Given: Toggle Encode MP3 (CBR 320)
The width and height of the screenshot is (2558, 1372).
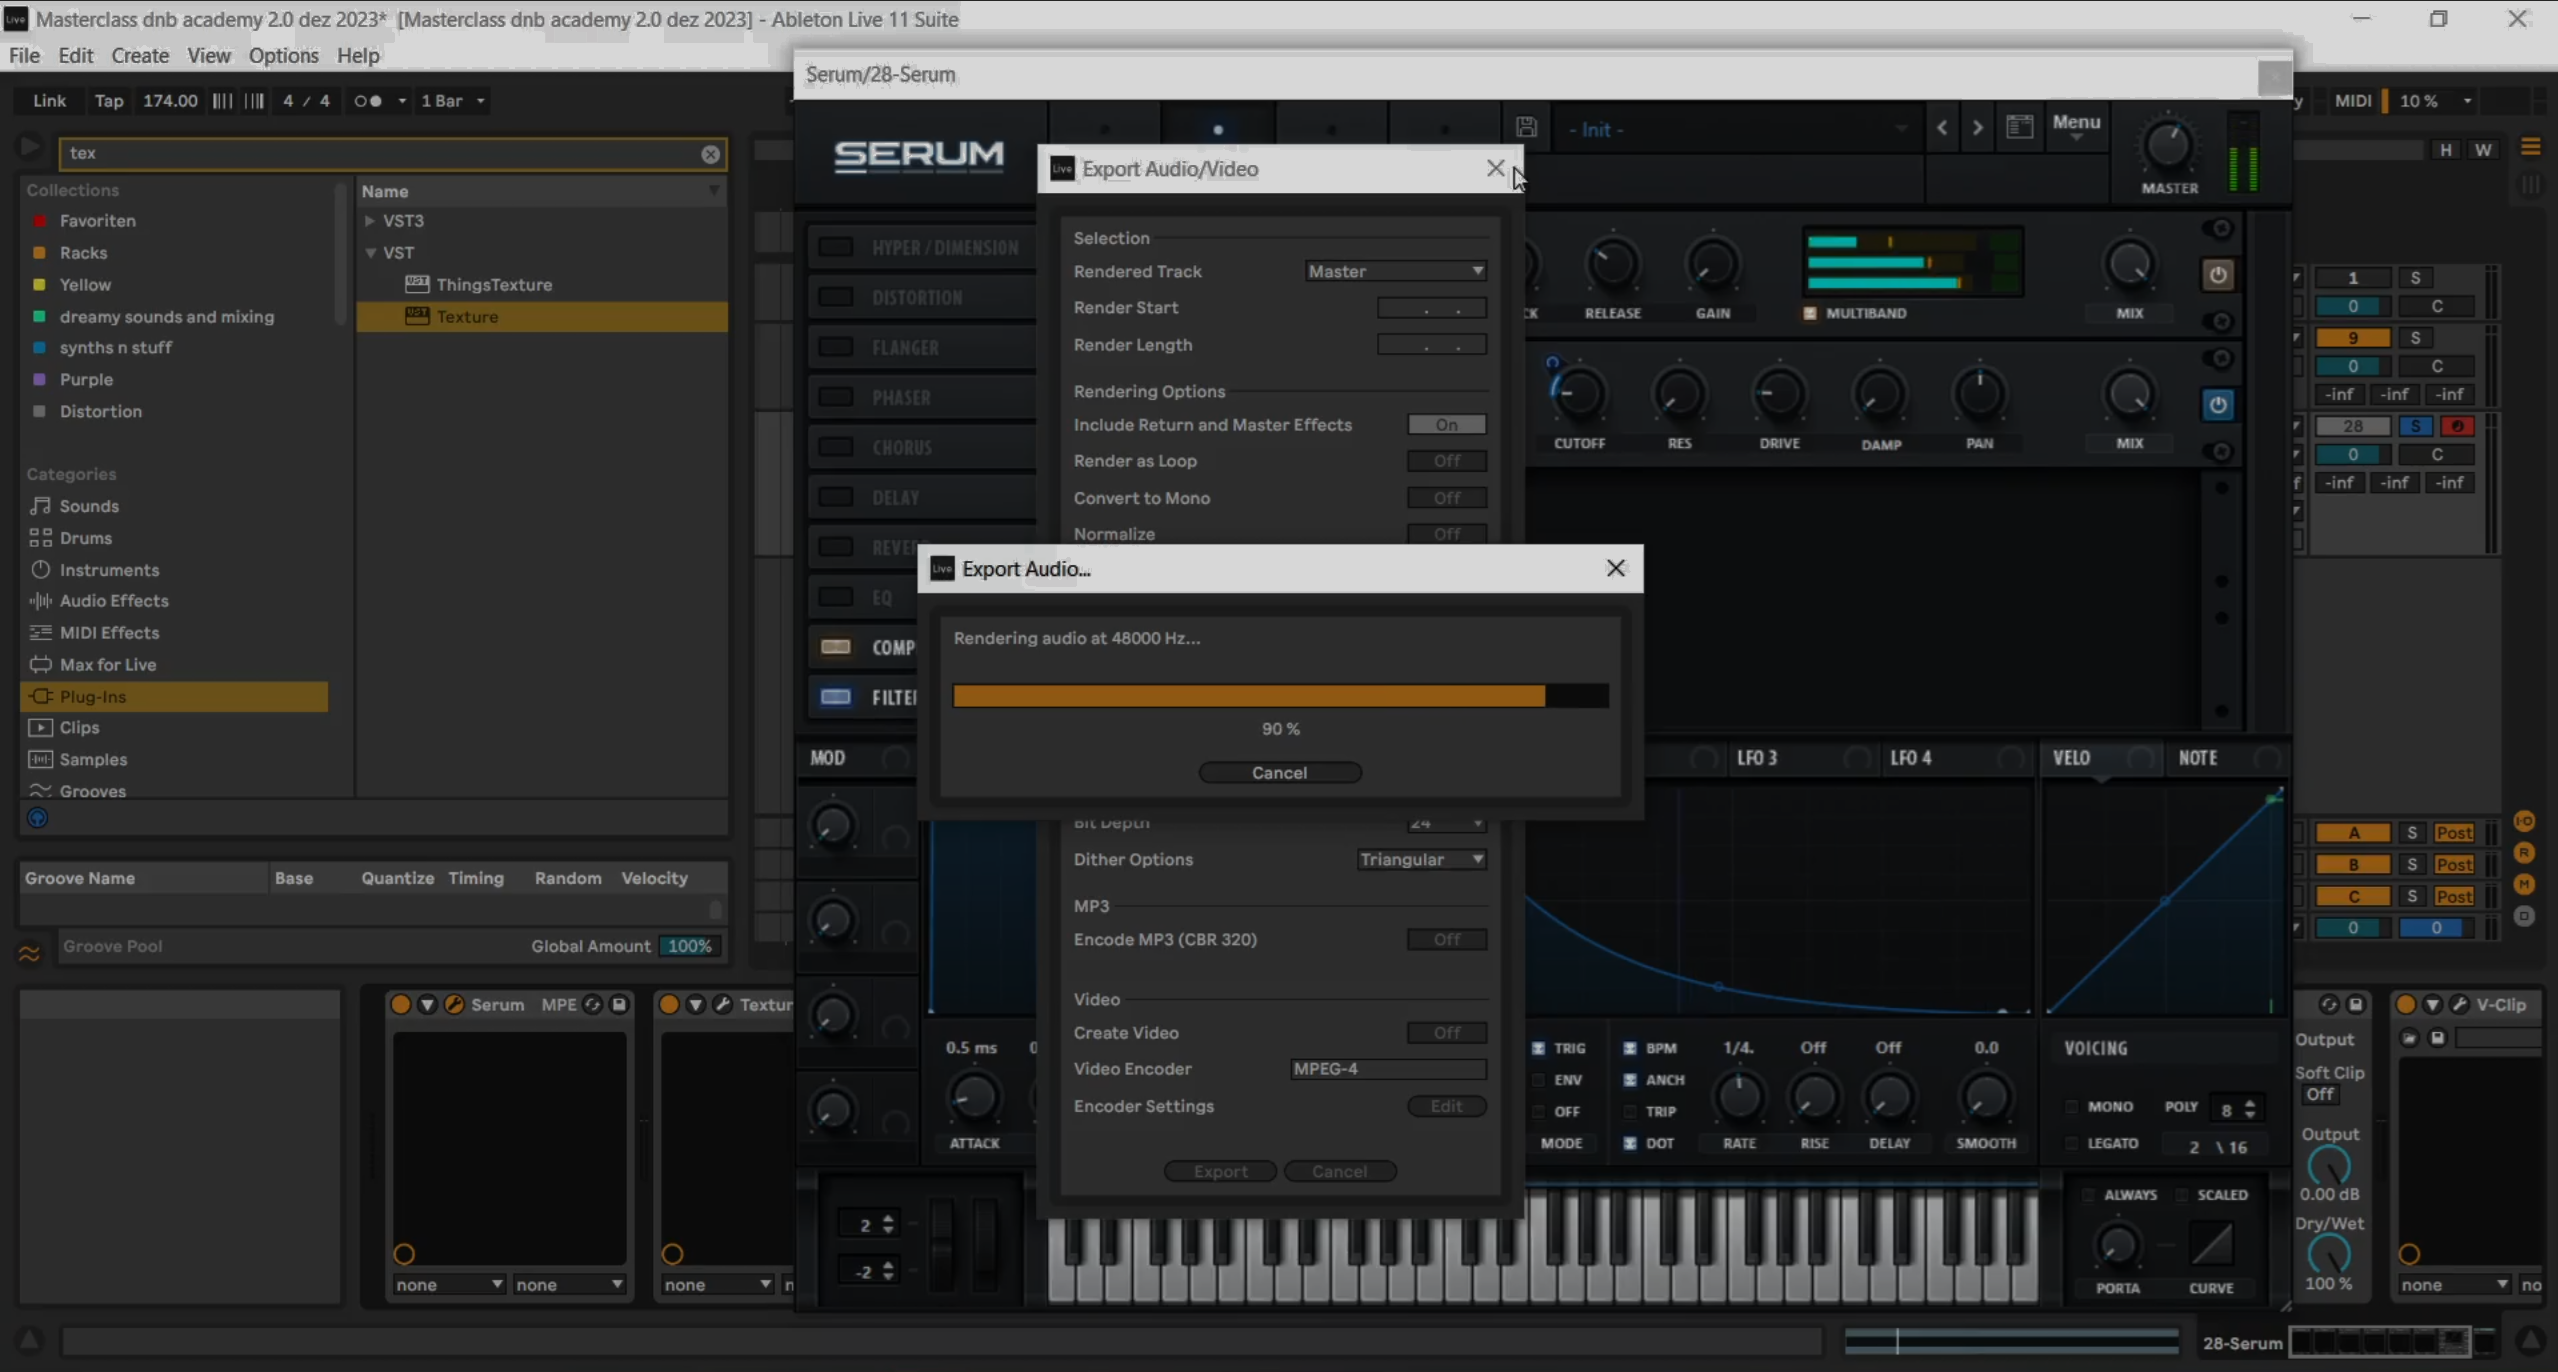Looking at the screenshot, I should (x=1446, y=939).
